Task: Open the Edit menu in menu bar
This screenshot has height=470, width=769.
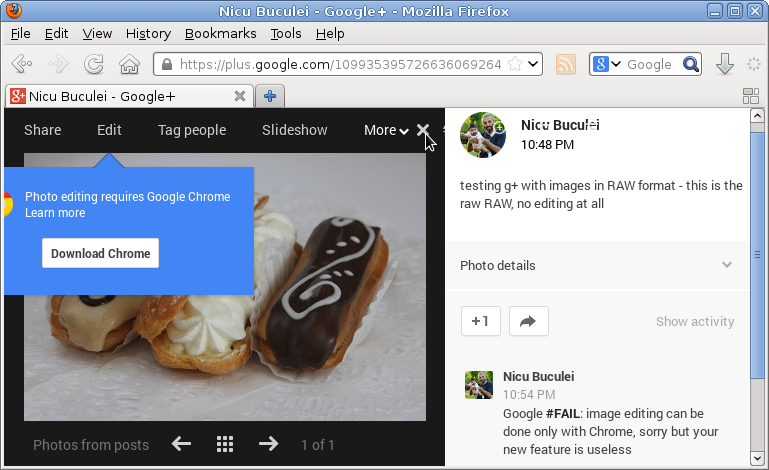Action: click(x=56, y=33)
